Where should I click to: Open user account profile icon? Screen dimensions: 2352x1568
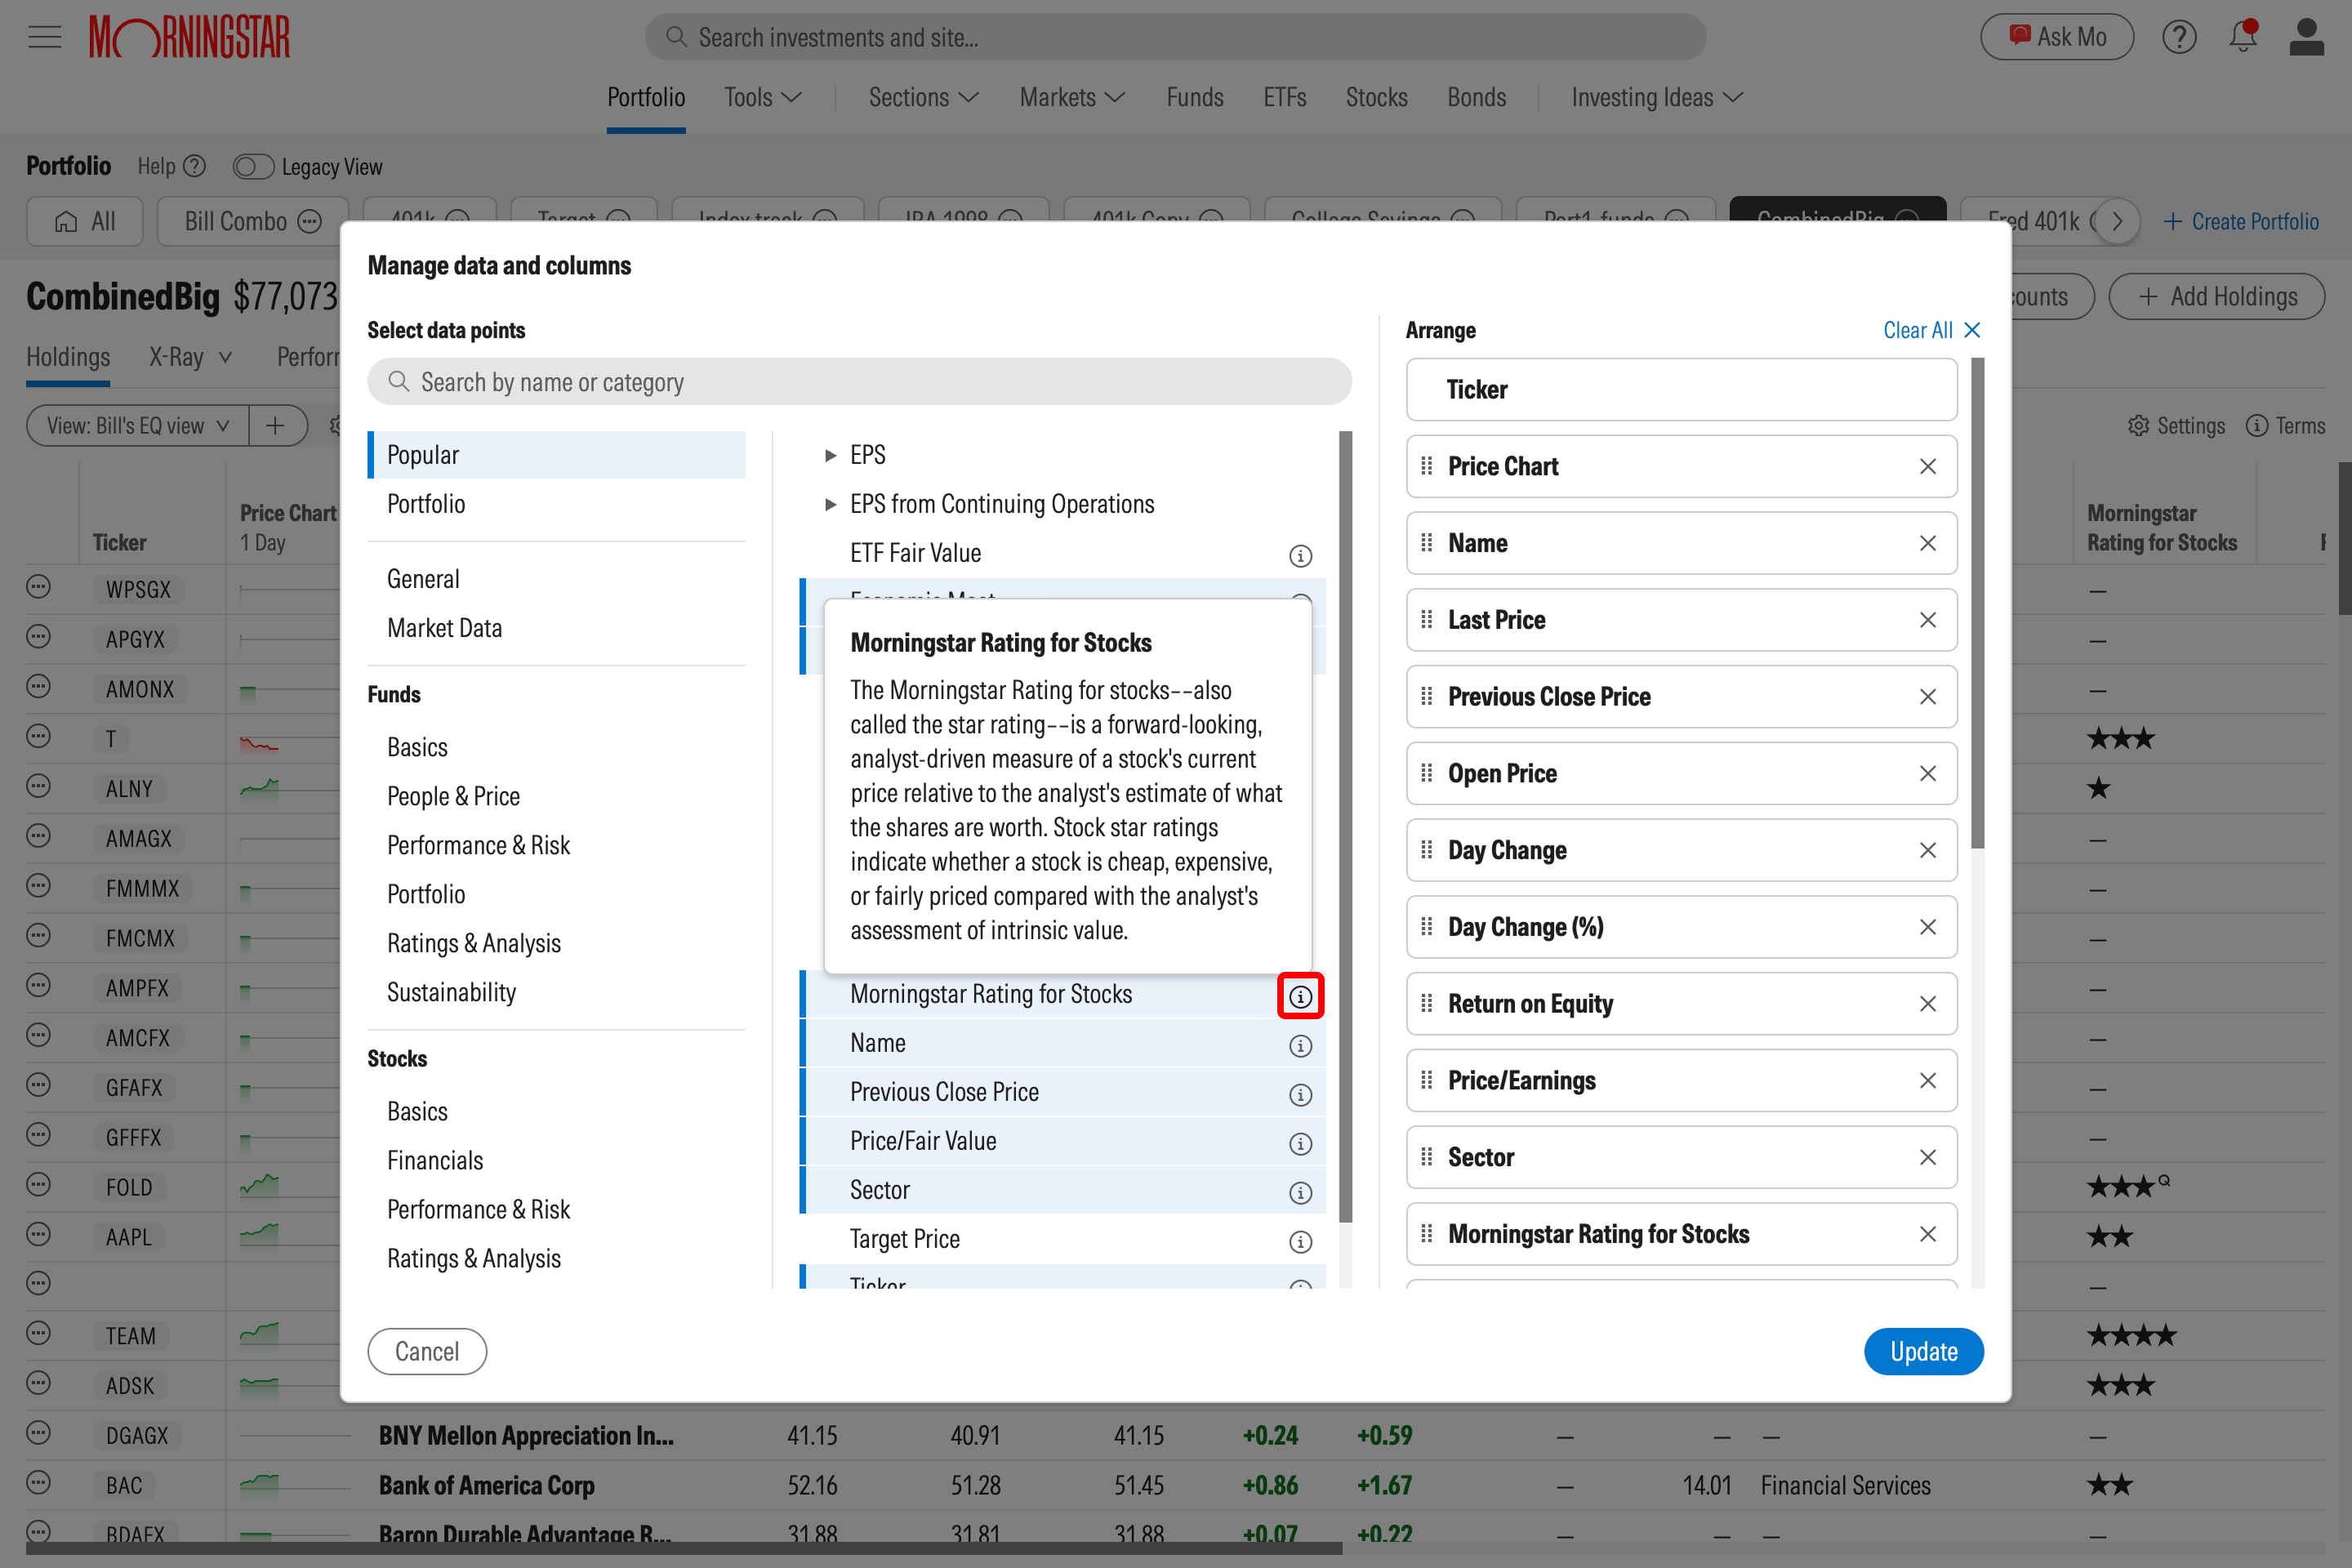2306,37
